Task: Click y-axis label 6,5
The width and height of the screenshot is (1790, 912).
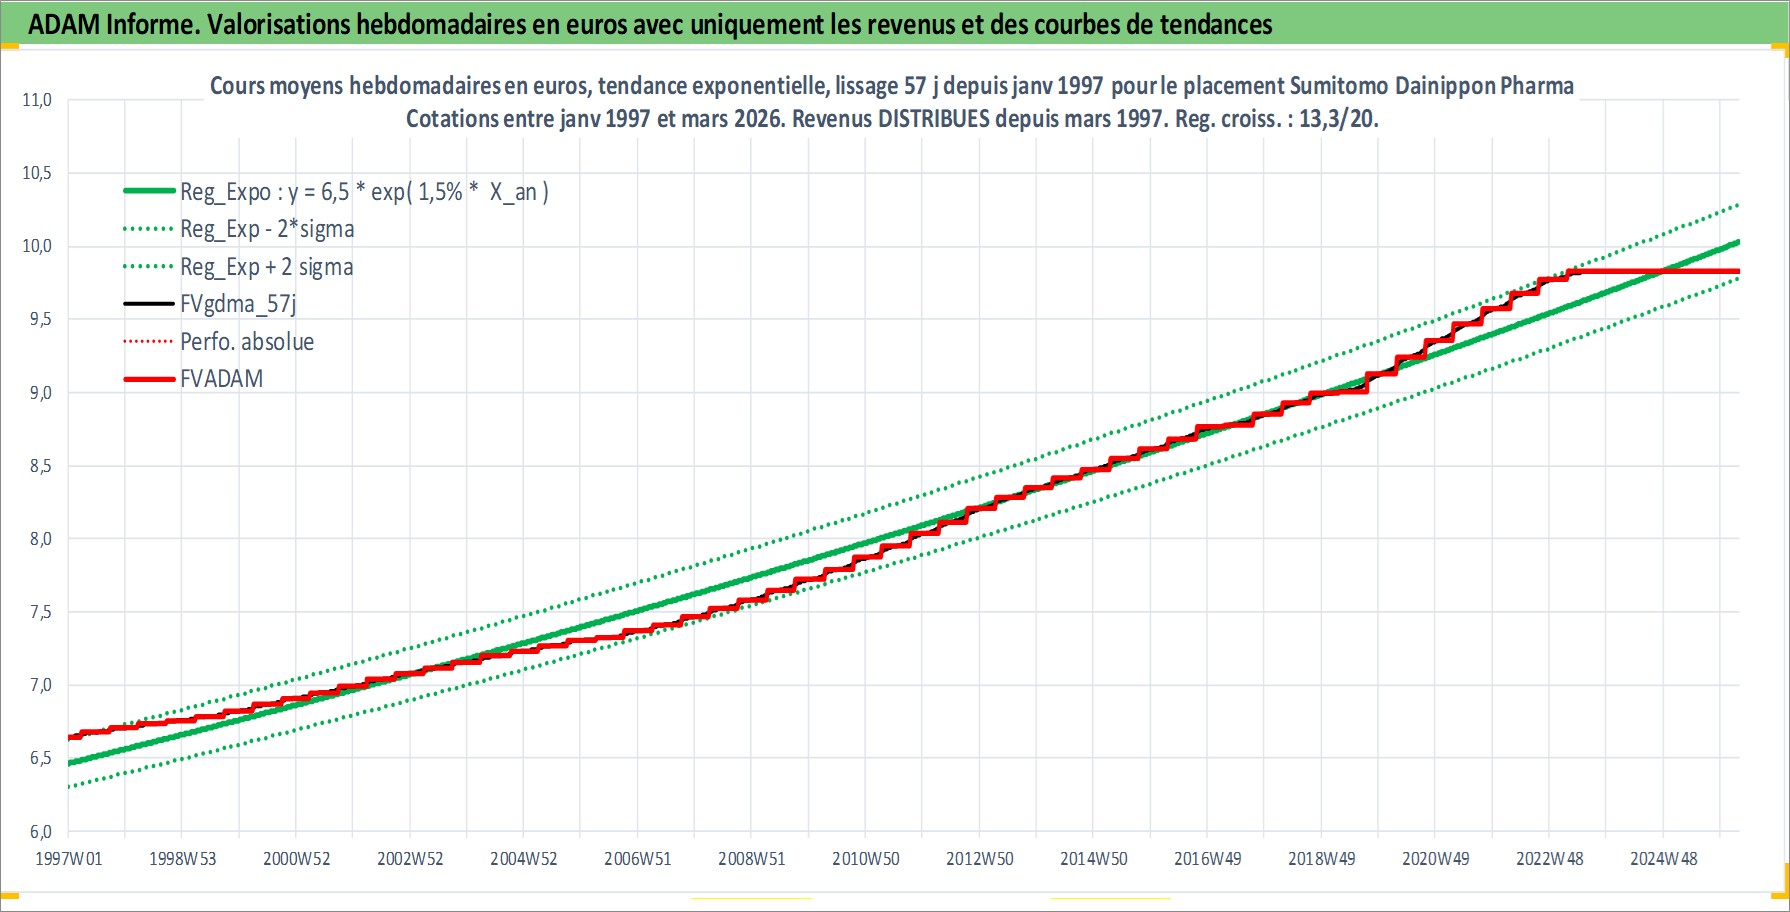Action: pyautogui.click(x=40, y=758)
